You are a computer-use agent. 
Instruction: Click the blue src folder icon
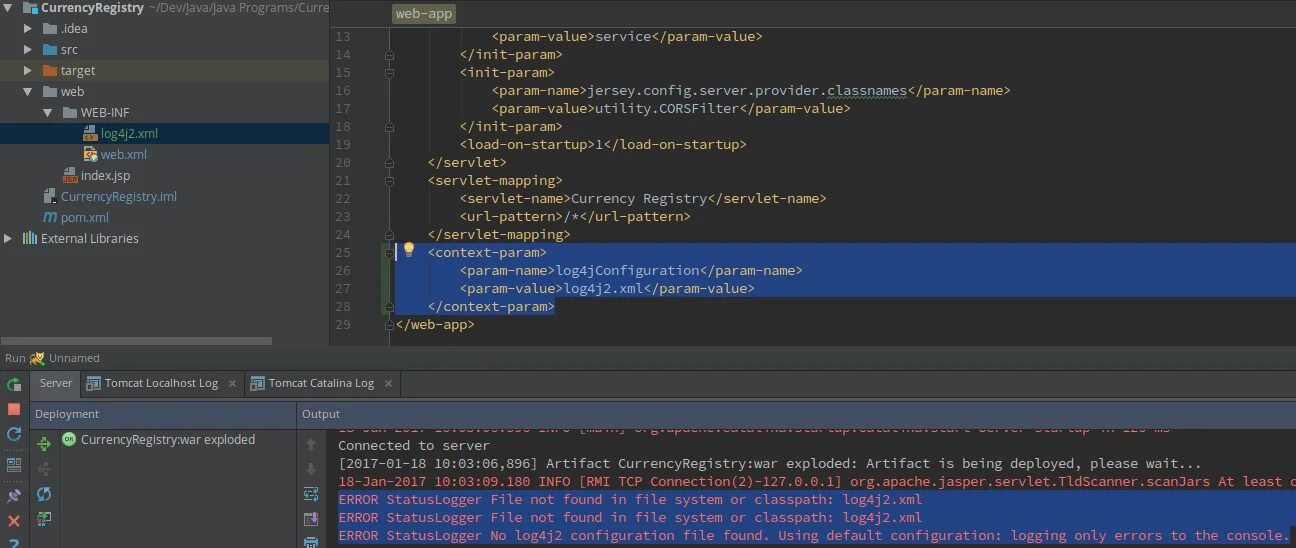50,49
